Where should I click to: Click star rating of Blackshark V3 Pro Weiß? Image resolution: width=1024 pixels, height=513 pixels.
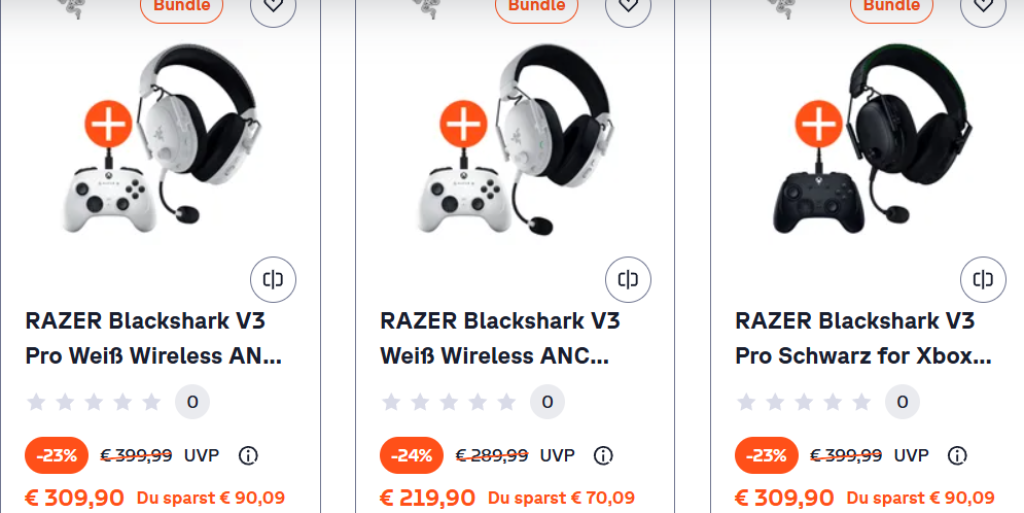pos(94,402)
